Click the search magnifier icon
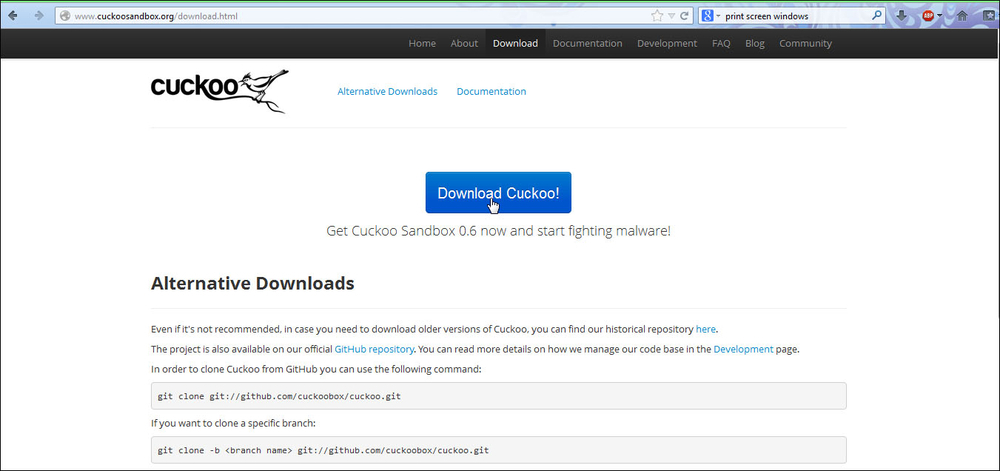The height and width of the screenshot is (471, 1000). click(x=877, y=15)
